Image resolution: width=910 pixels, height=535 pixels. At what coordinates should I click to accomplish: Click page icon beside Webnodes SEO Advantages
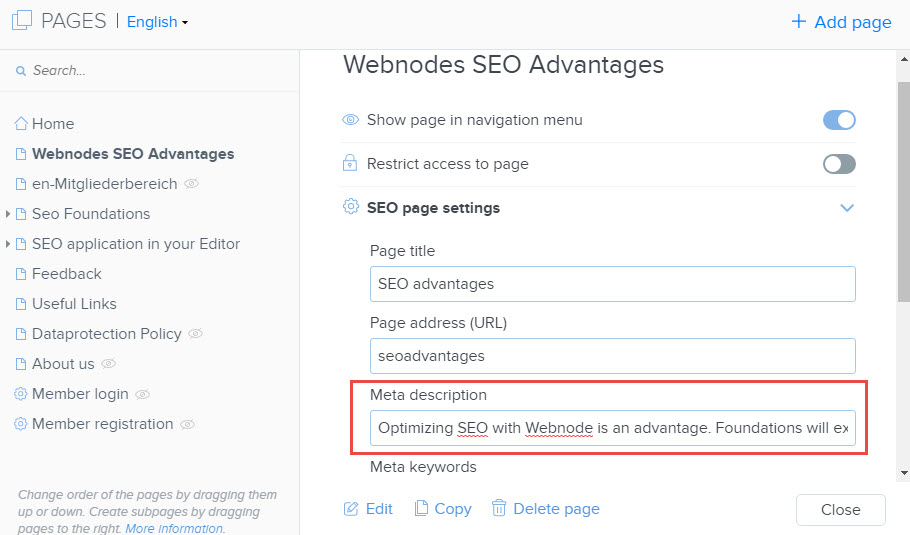(21, 154)
